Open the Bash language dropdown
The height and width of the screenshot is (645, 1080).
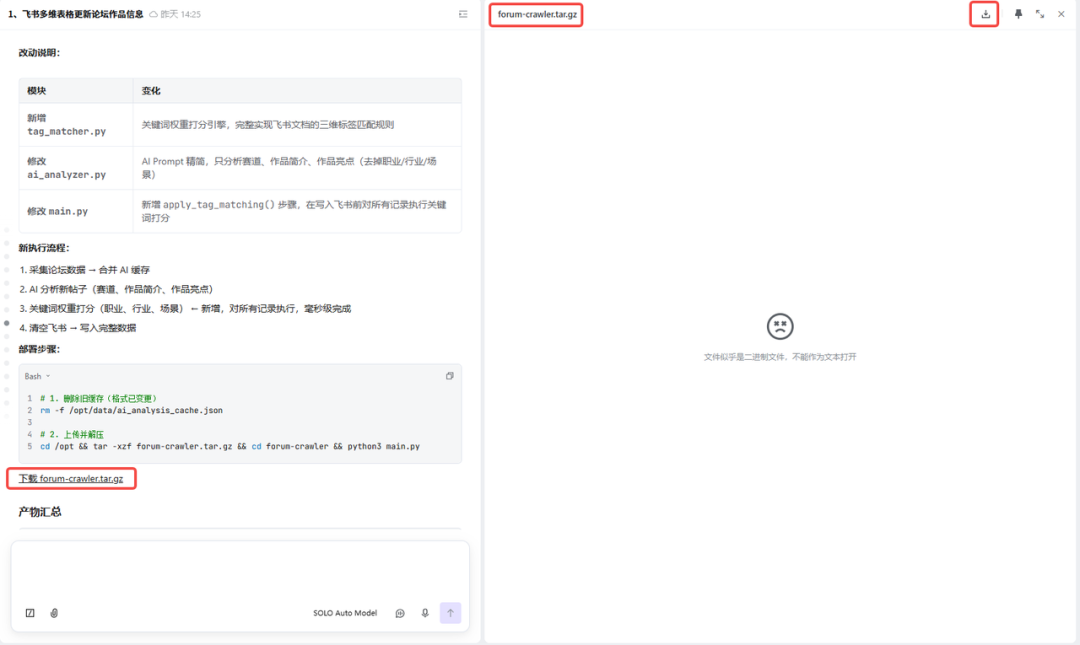point(37,376)
